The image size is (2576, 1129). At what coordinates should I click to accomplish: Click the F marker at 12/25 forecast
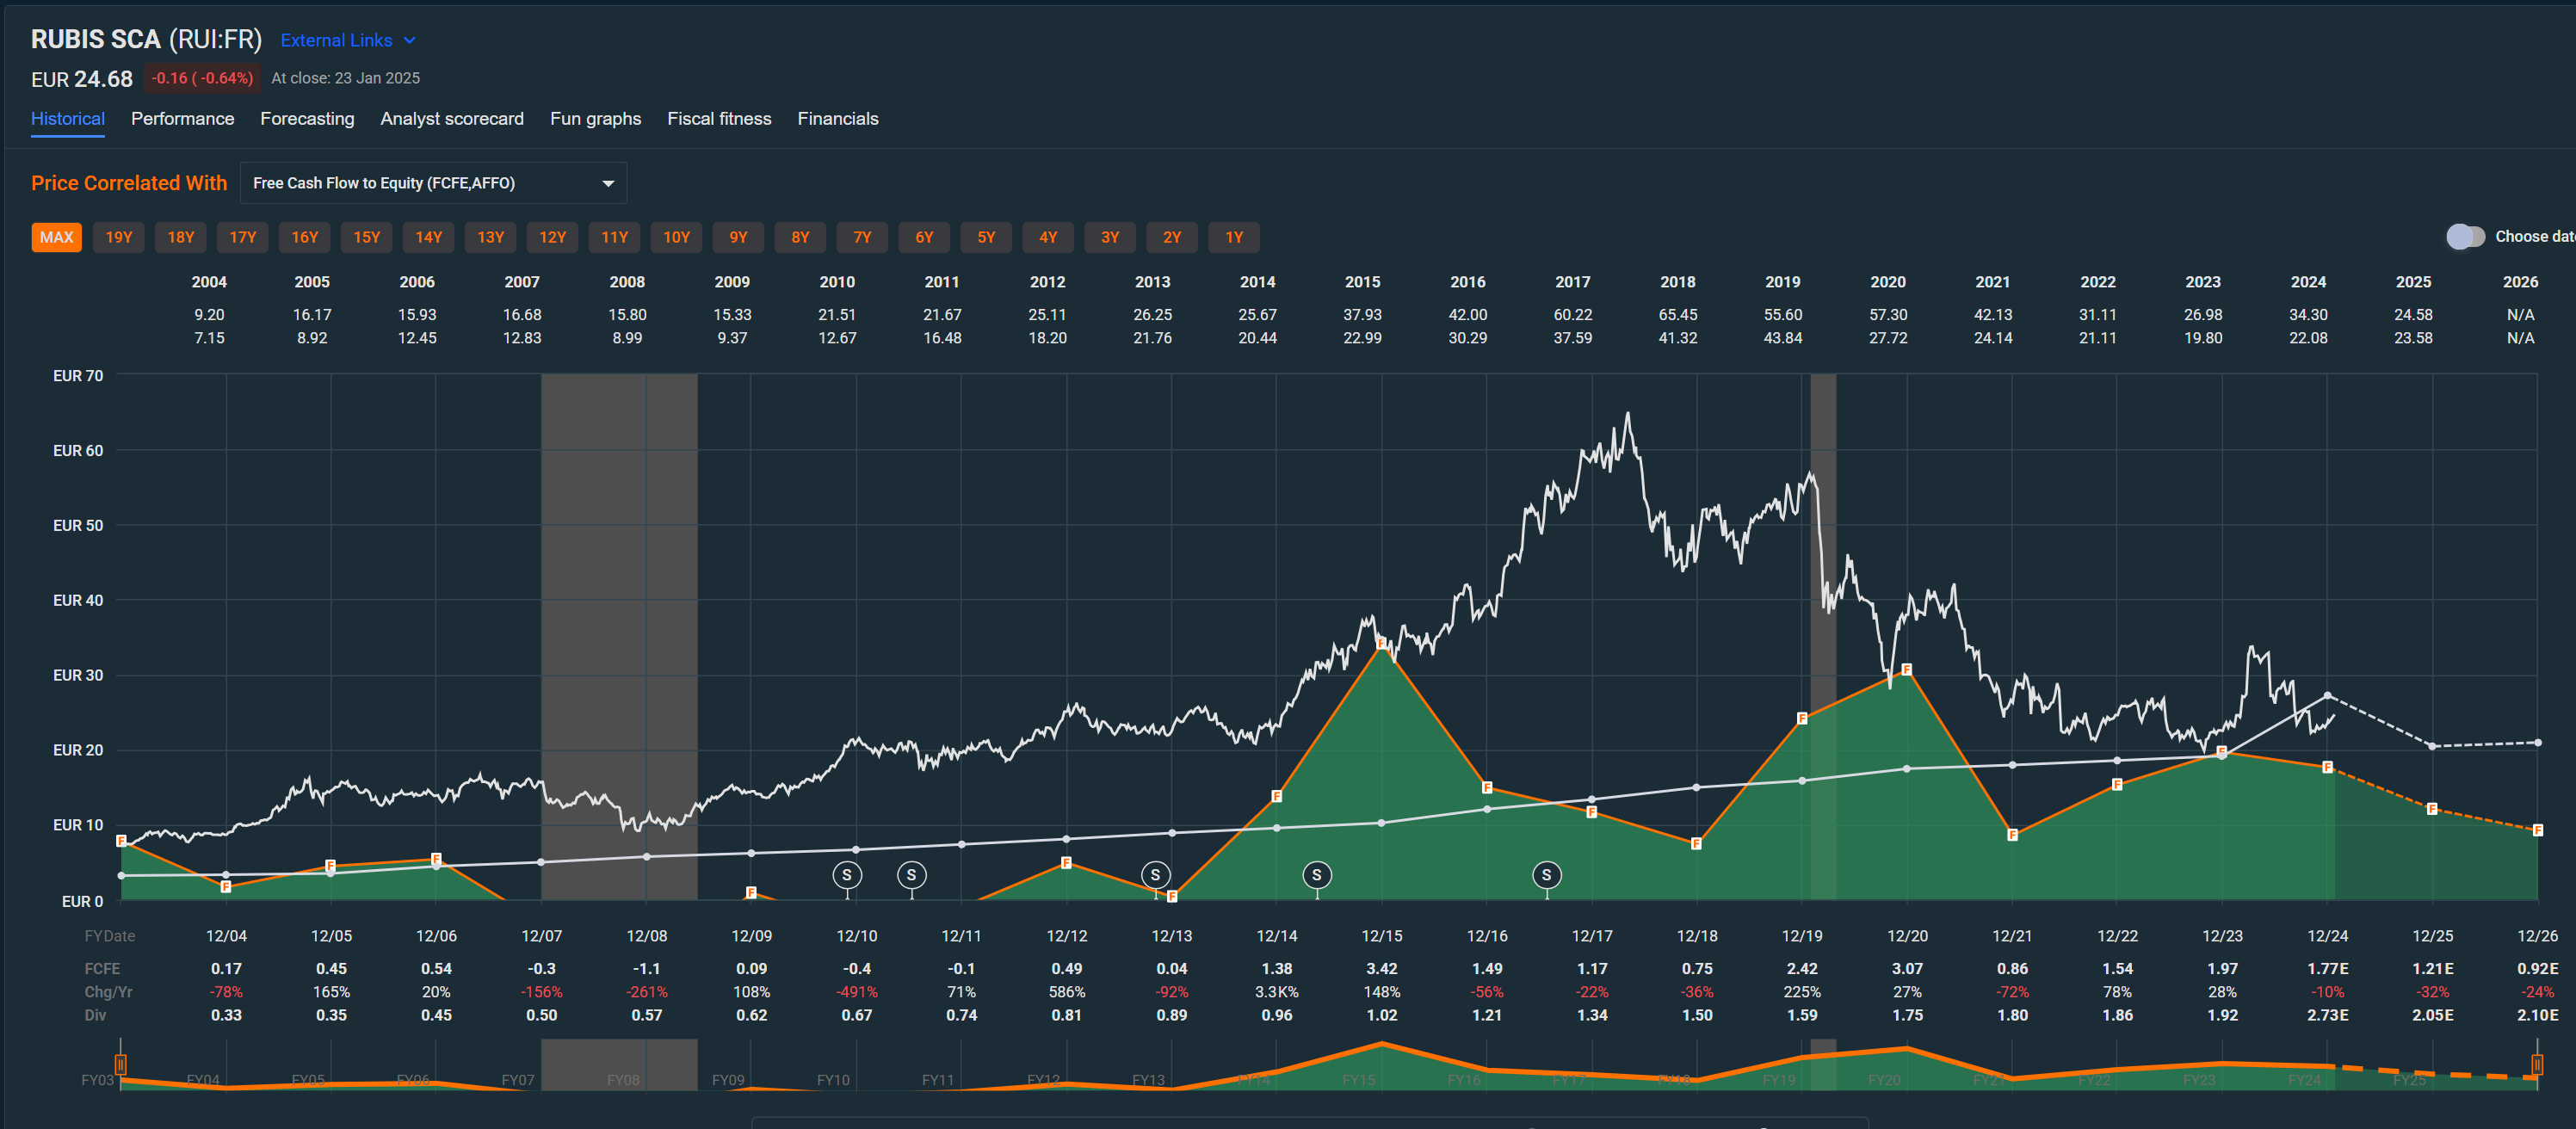(x=2432, y=809)
